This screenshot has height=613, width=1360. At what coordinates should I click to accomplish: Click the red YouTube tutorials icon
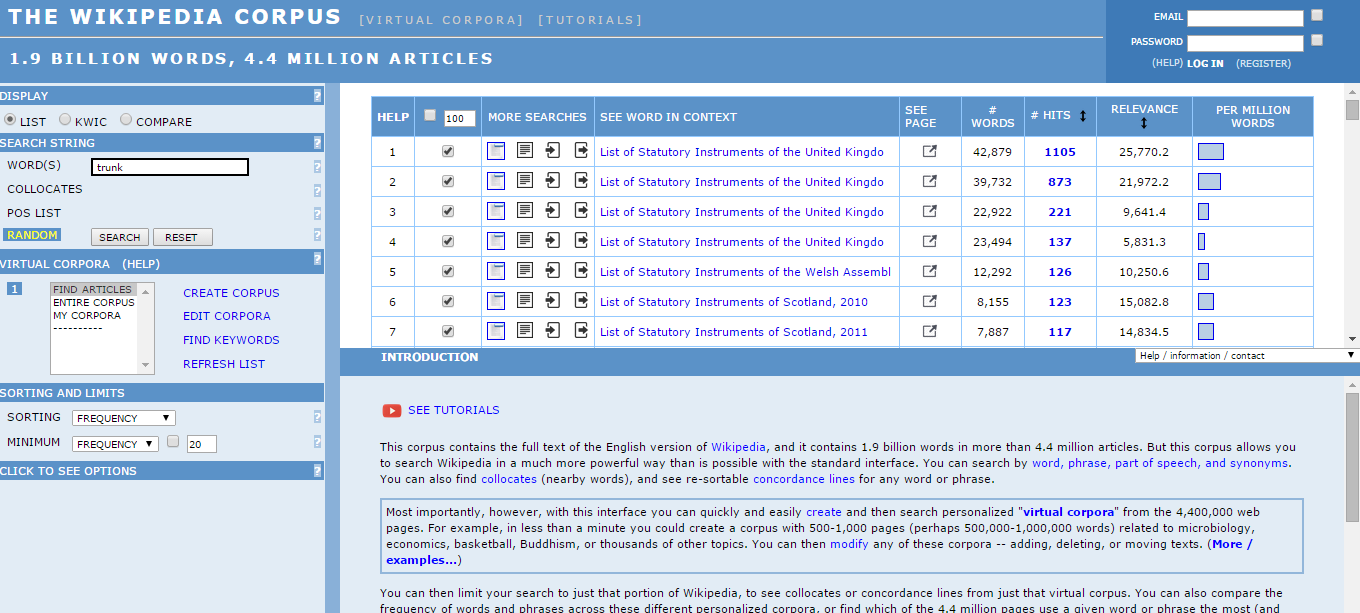[392, 410]
